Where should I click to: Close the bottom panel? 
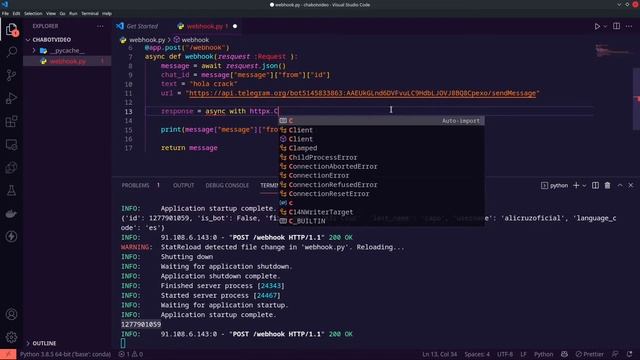point(631,185)
